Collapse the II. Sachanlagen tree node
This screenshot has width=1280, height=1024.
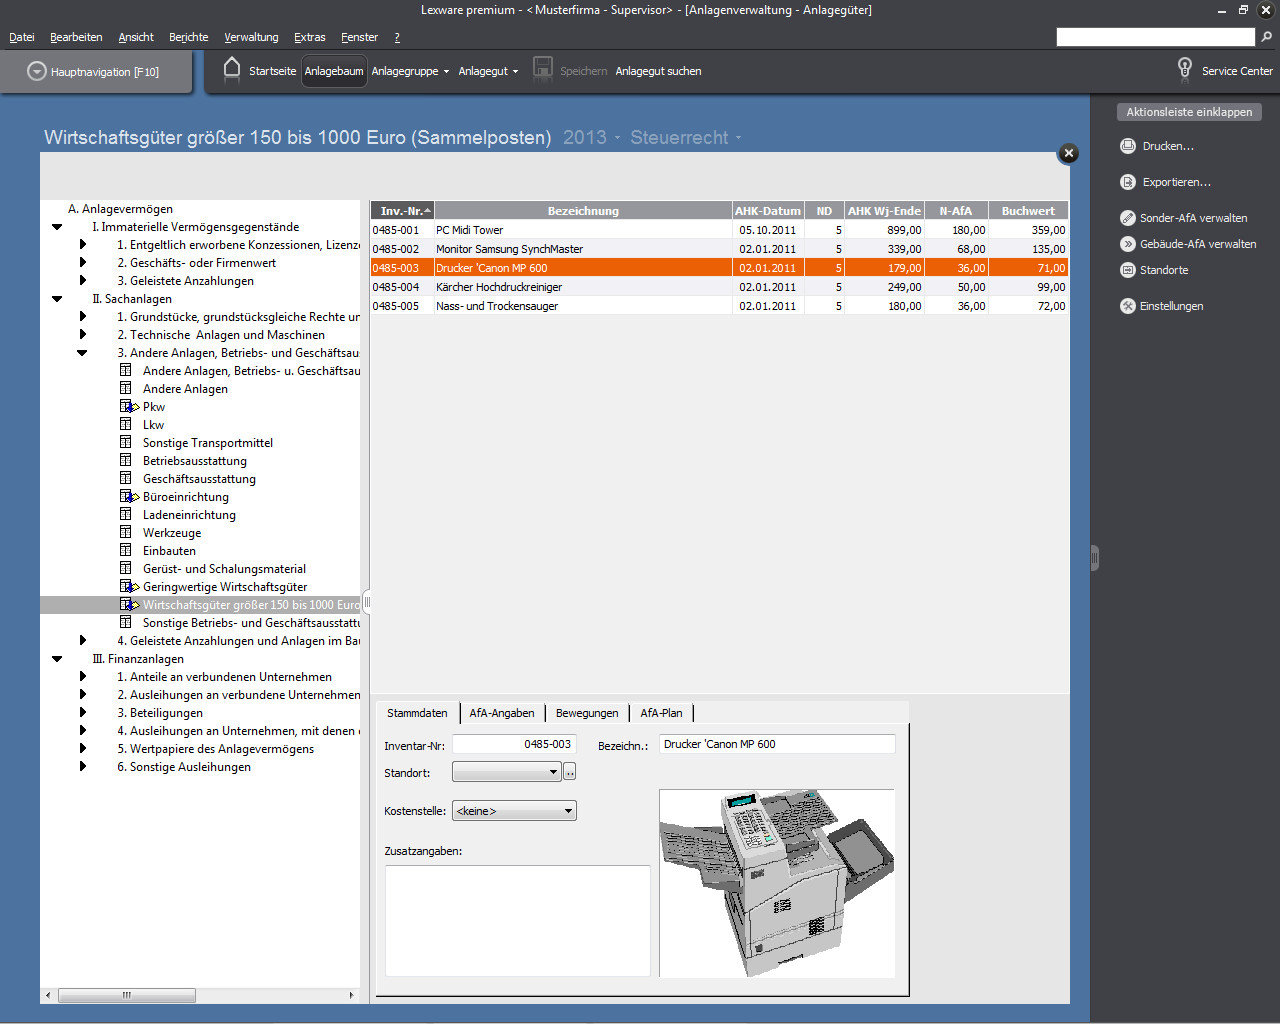pyautogui.click(x=57, y=299)
